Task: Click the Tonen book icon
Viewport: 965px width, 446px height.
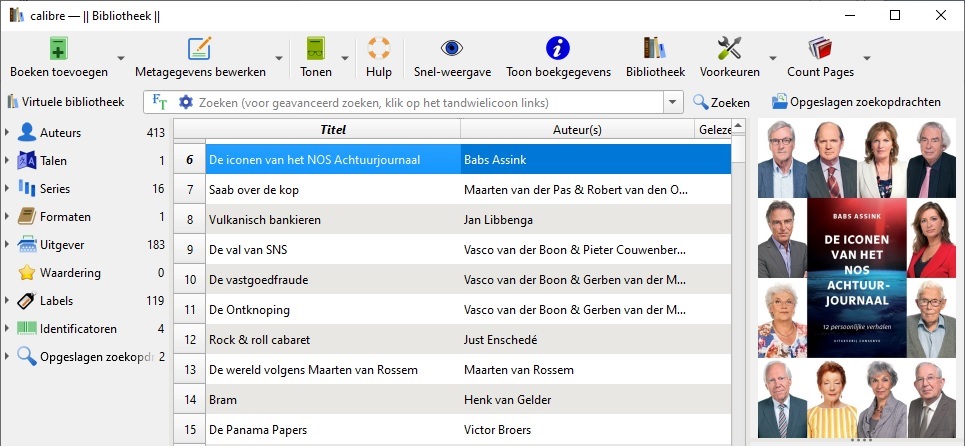Action: tap(316, 48)
